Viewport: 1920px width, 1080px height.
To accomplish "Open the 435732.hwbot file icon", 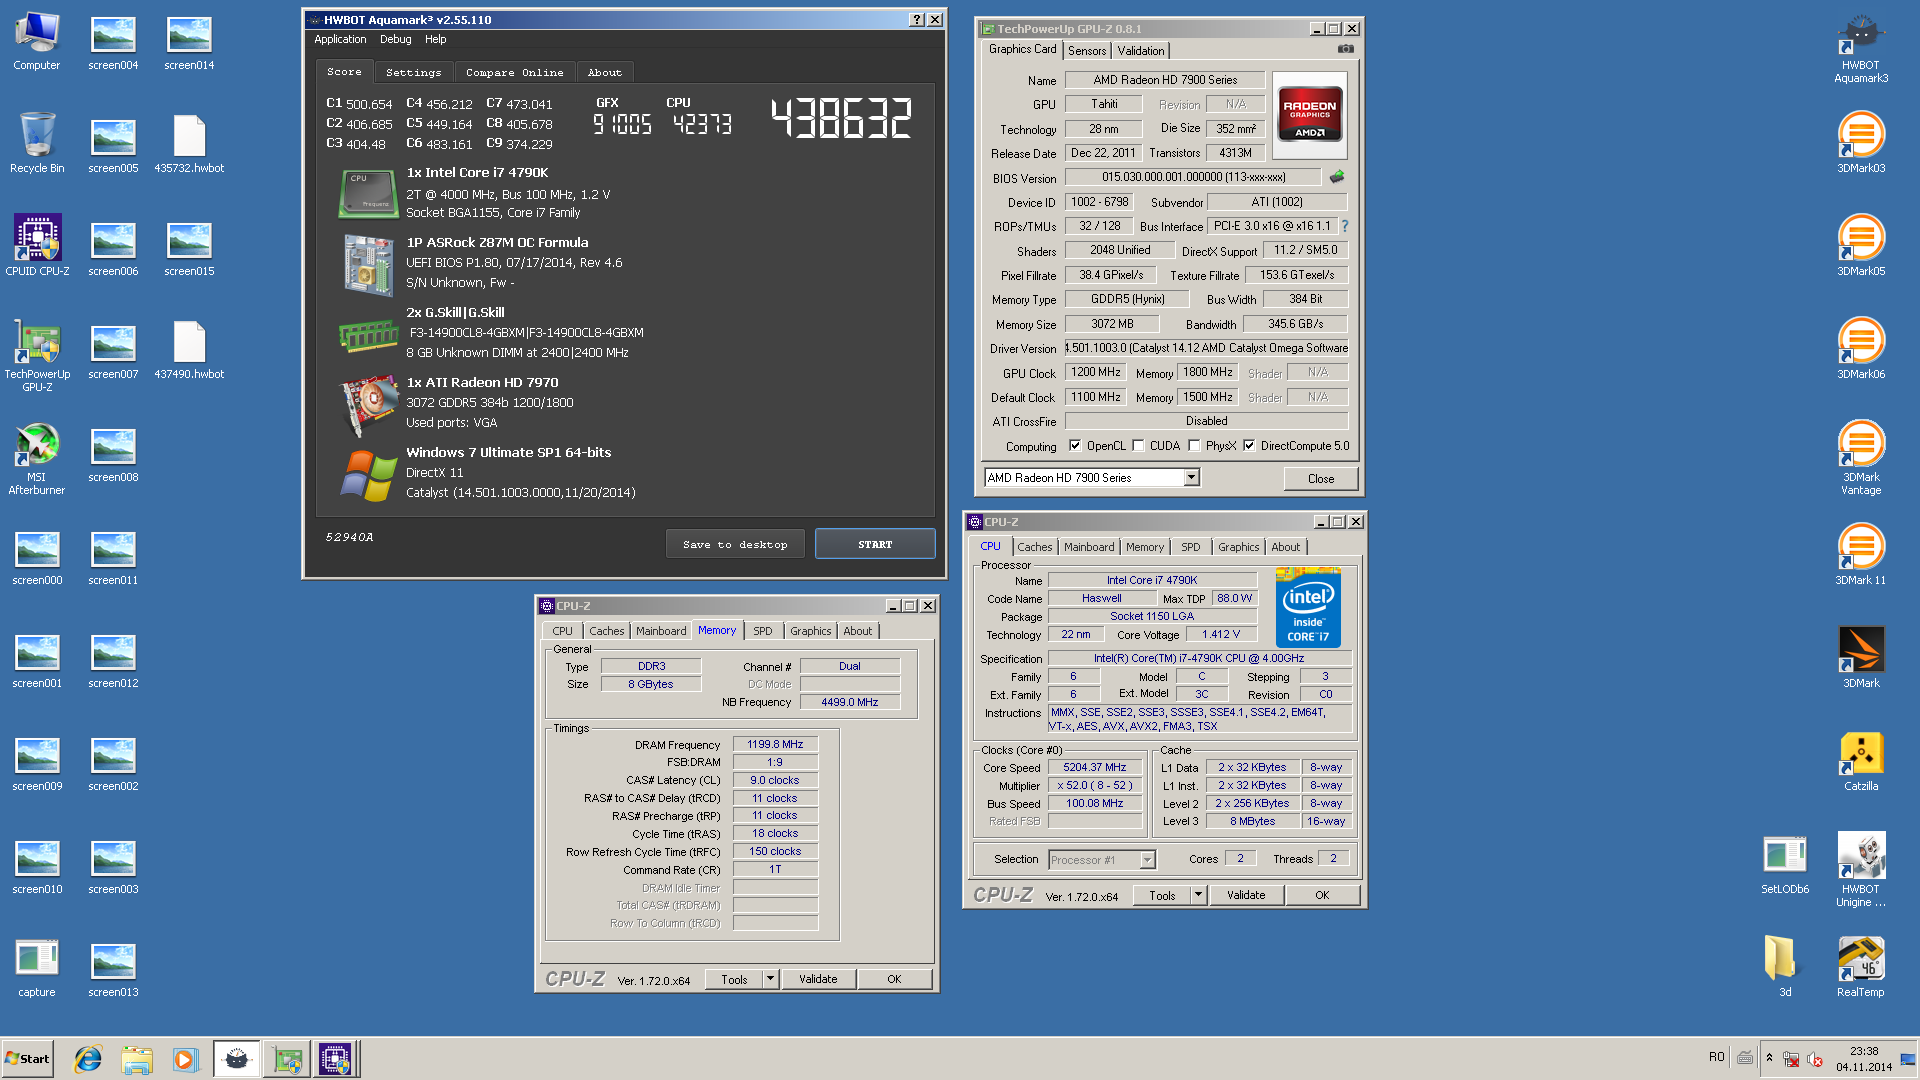I will 189,144.
